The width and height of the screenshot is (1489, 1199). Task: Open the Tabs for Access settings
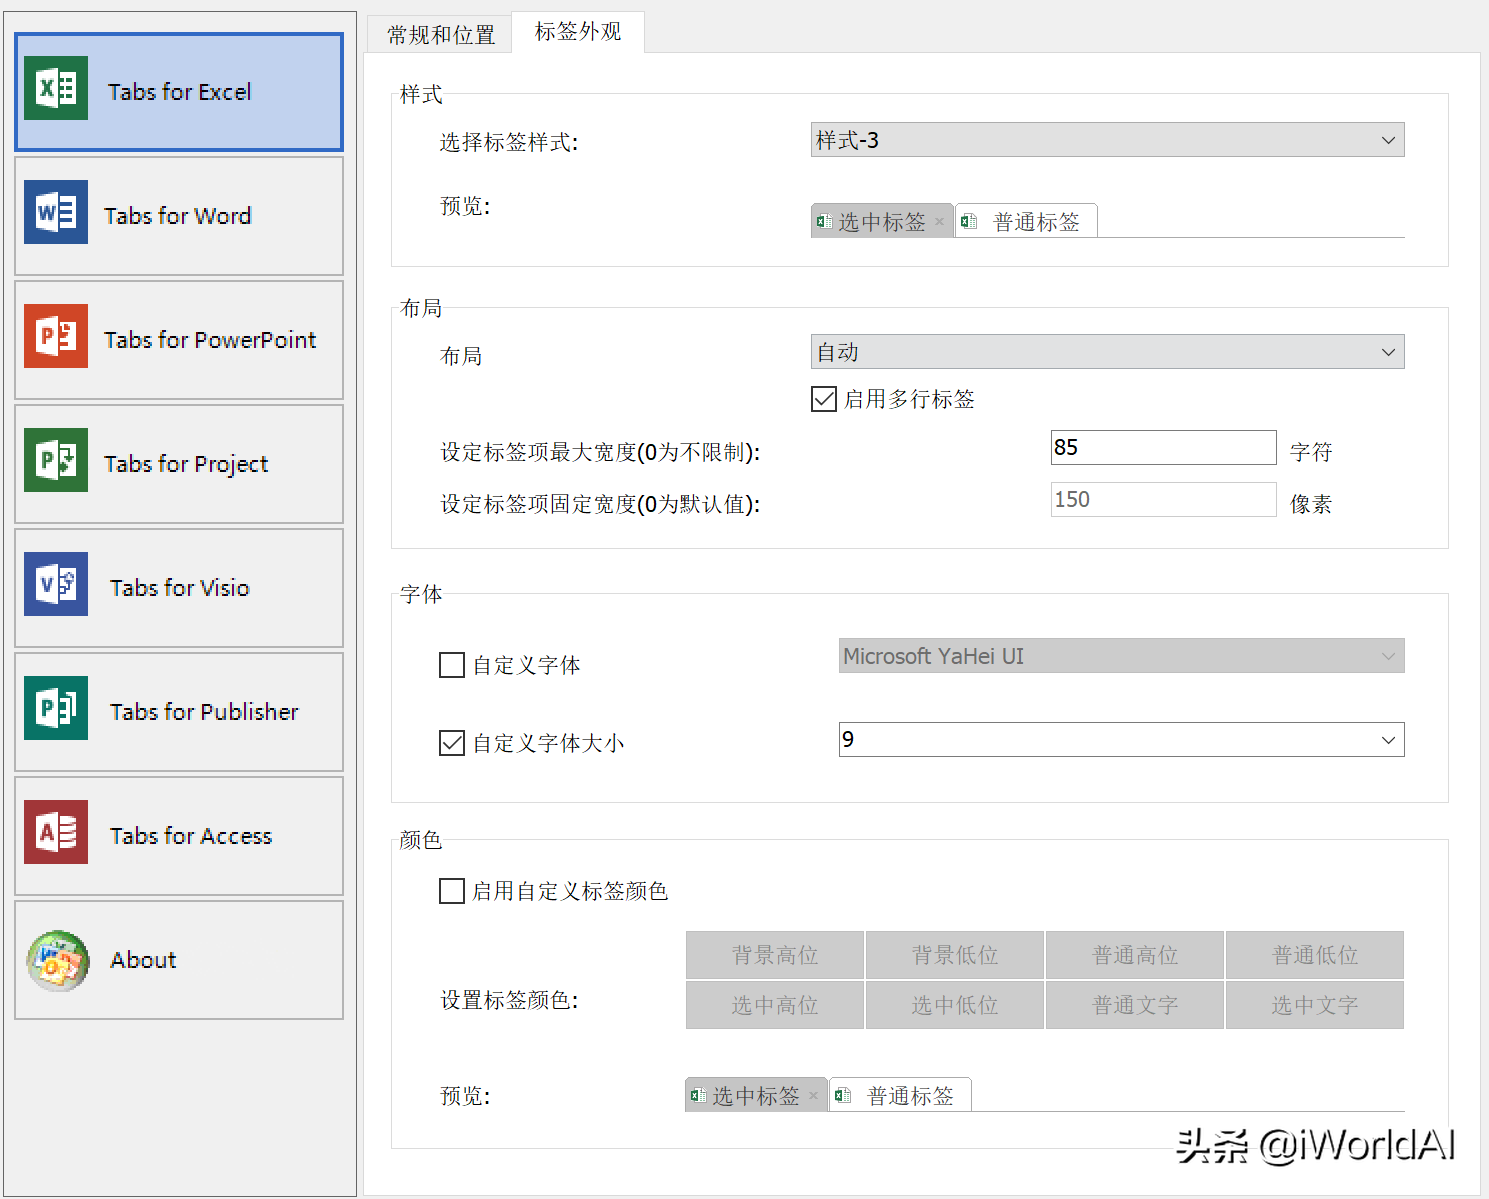[179, 836]
